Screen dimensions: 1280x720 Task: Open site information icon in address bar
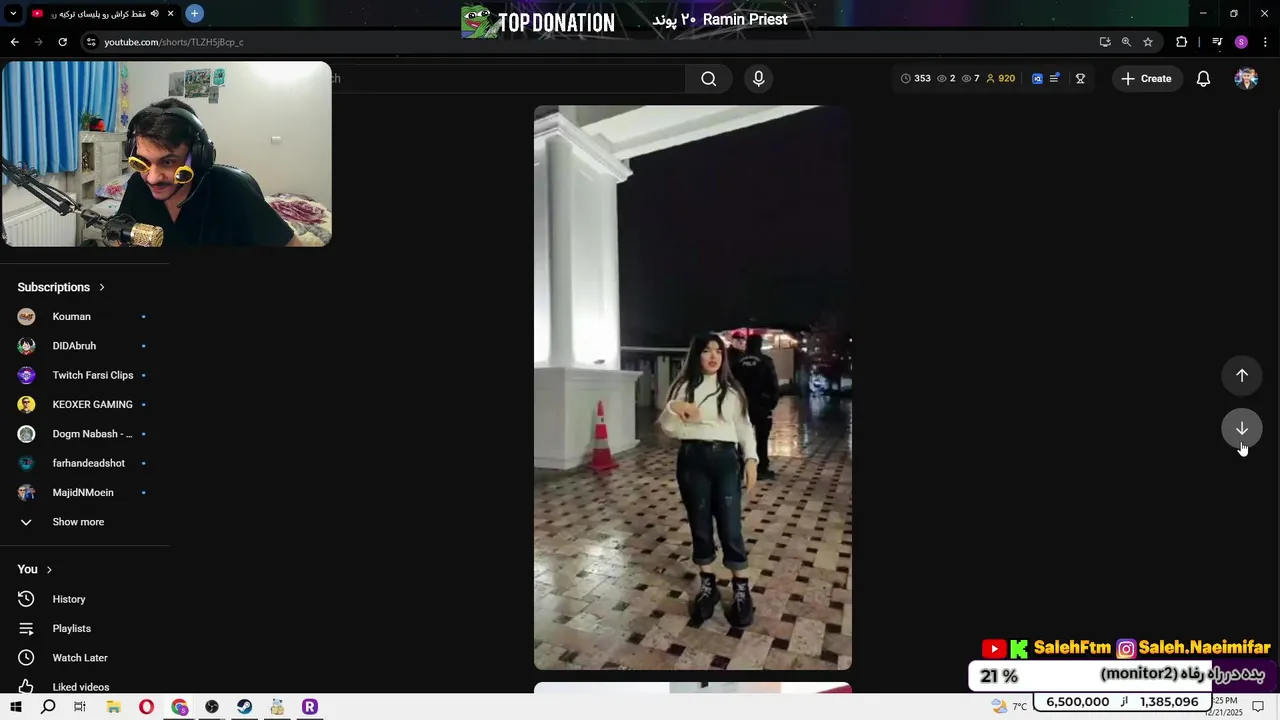[x=91, y=42]
